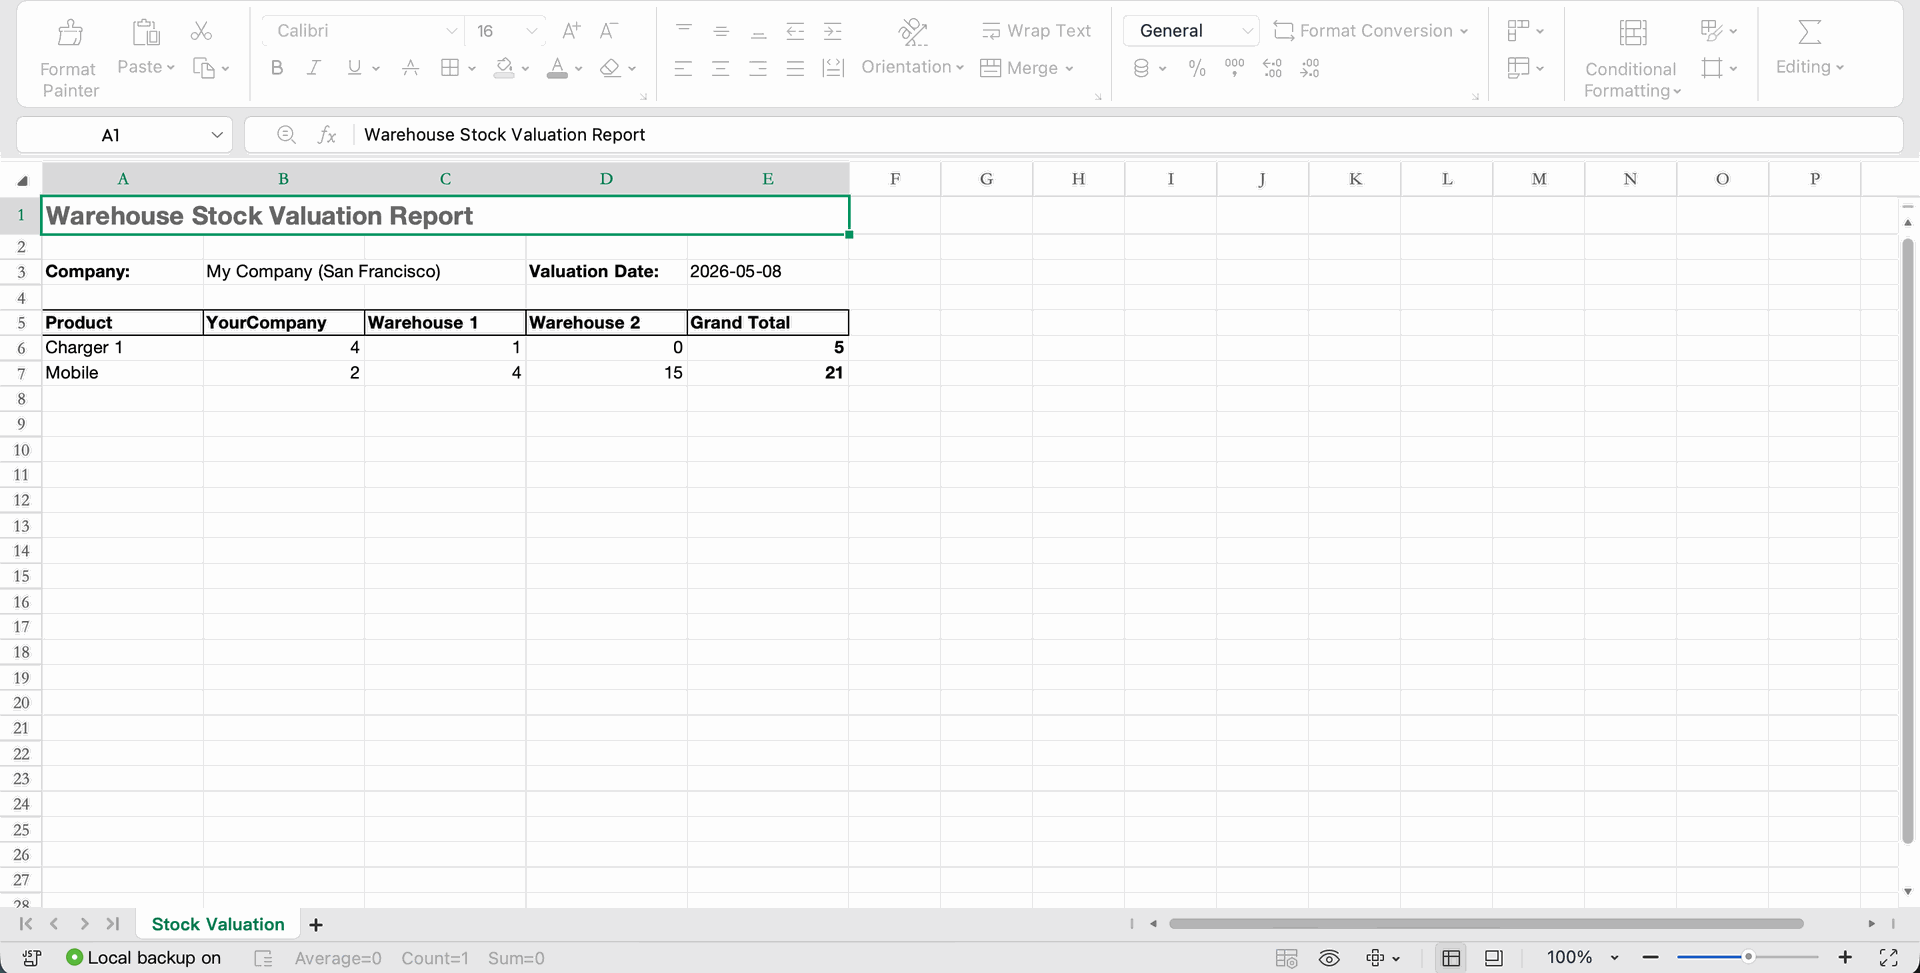Select row 5 header
The width and height of the screenshot is (1920, 973).
point(21,323)
